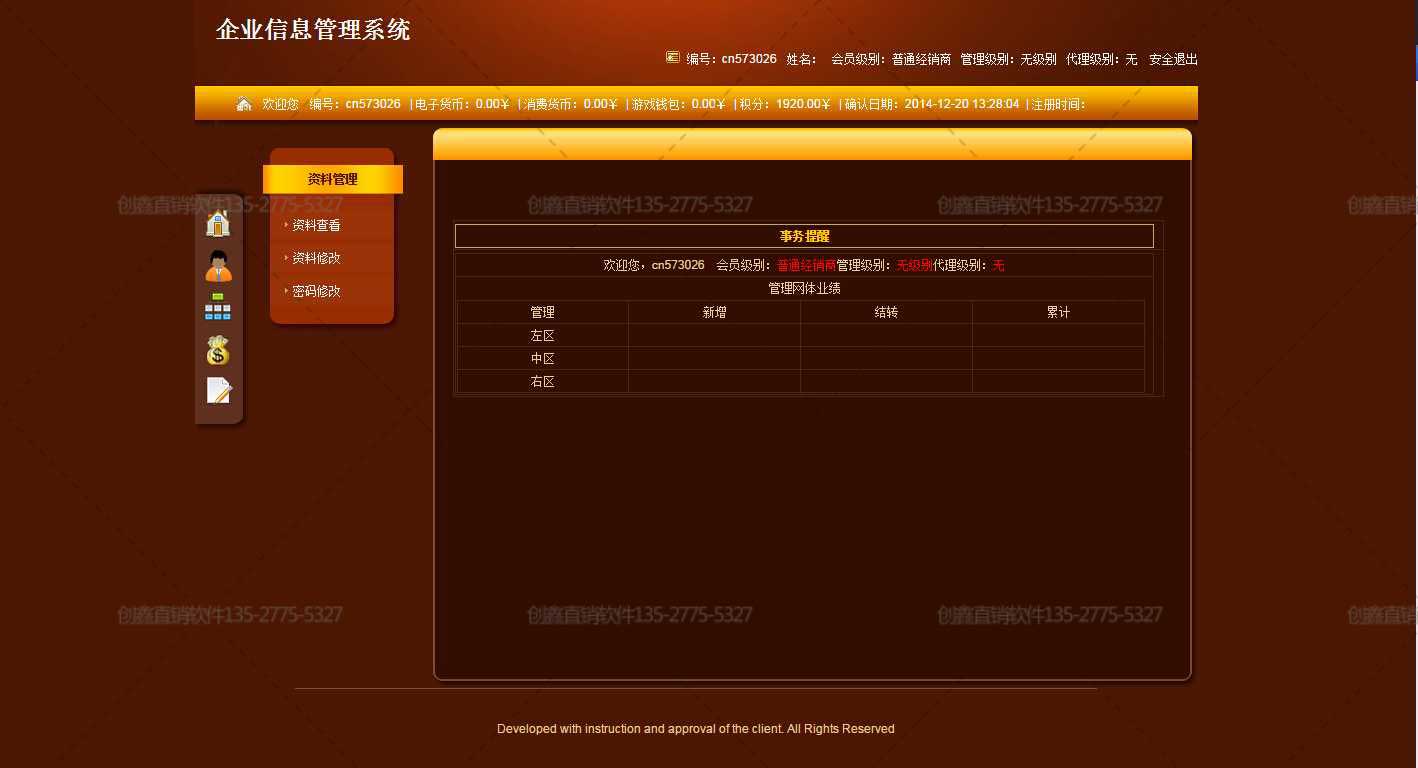
Task: Click the 左区 row label
Action: pos(542,336)
